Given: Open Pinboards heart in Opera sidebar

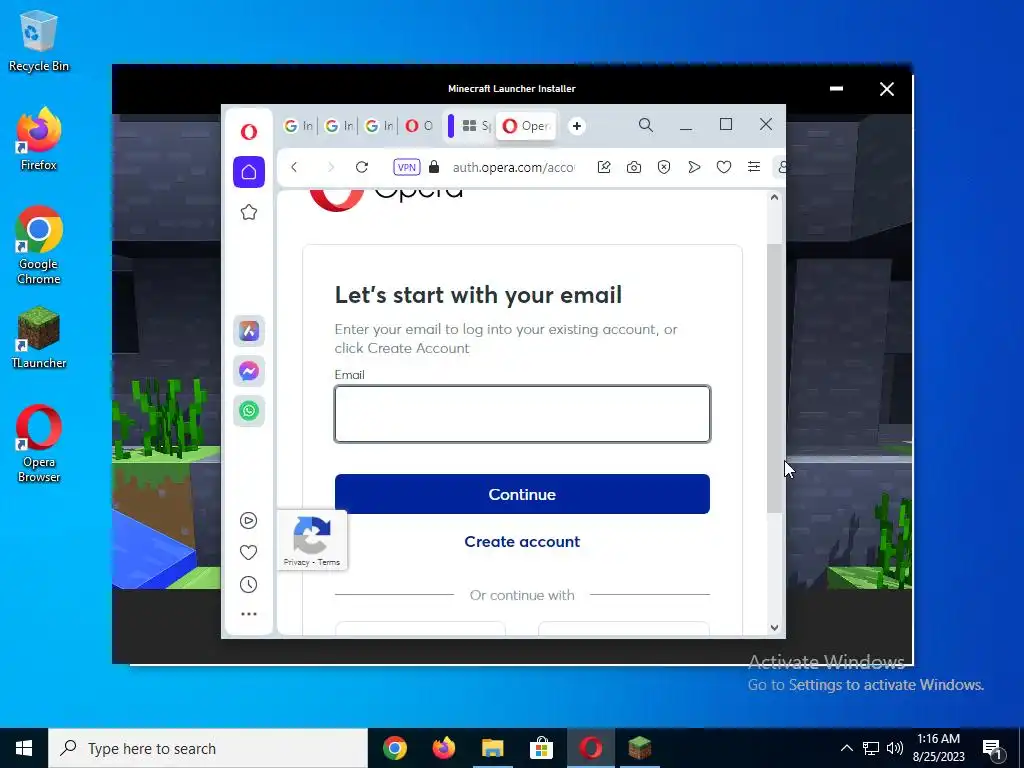Looking at the screenshot, I should coord(248,552).
